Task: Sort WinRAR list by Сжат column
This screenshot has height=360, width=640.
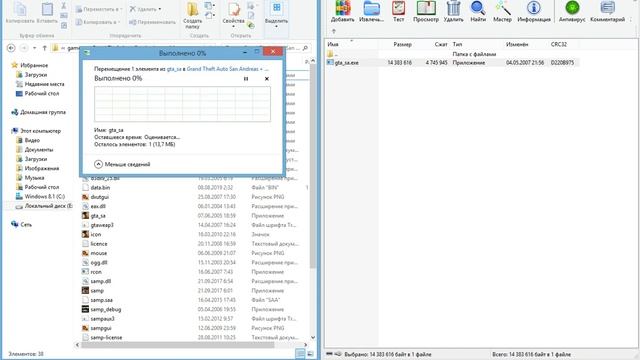Action: tap(441, 44)
